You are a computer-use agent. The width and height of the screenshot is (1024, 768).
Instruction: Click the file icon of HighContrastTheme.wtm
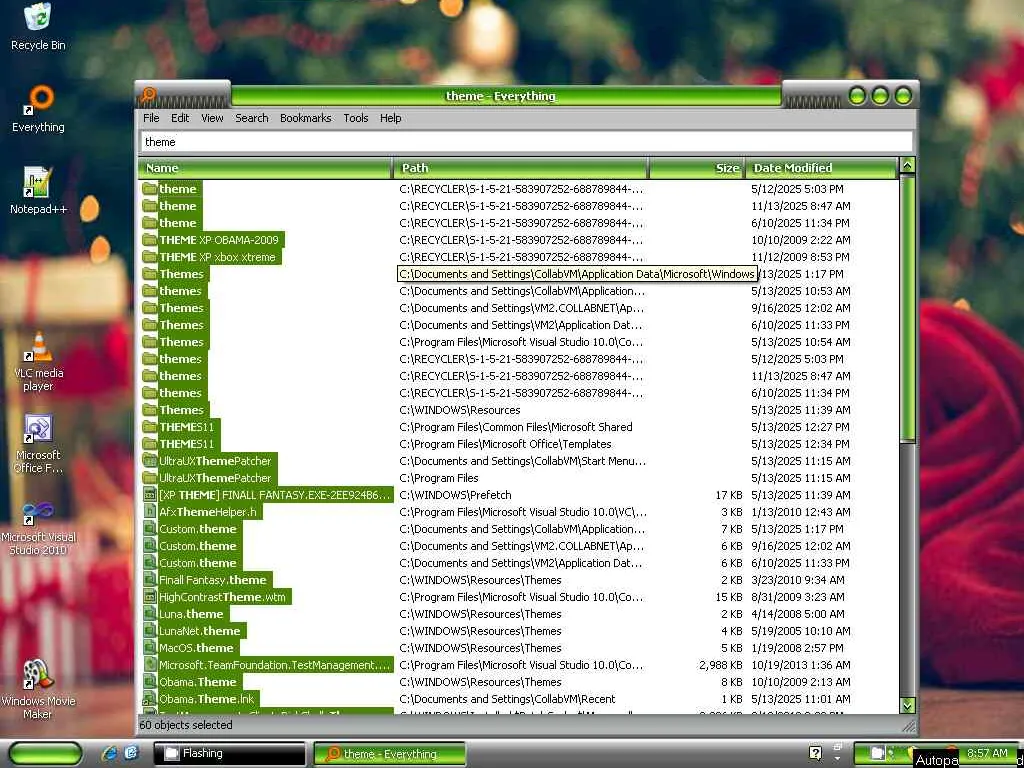[x=150, y=596]
